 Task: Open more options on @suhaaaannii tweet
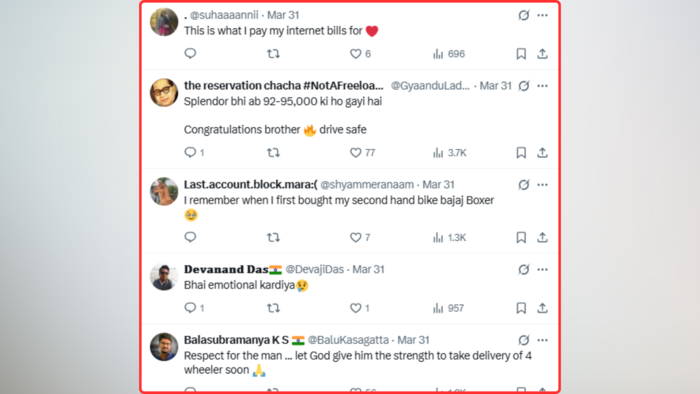542,15
